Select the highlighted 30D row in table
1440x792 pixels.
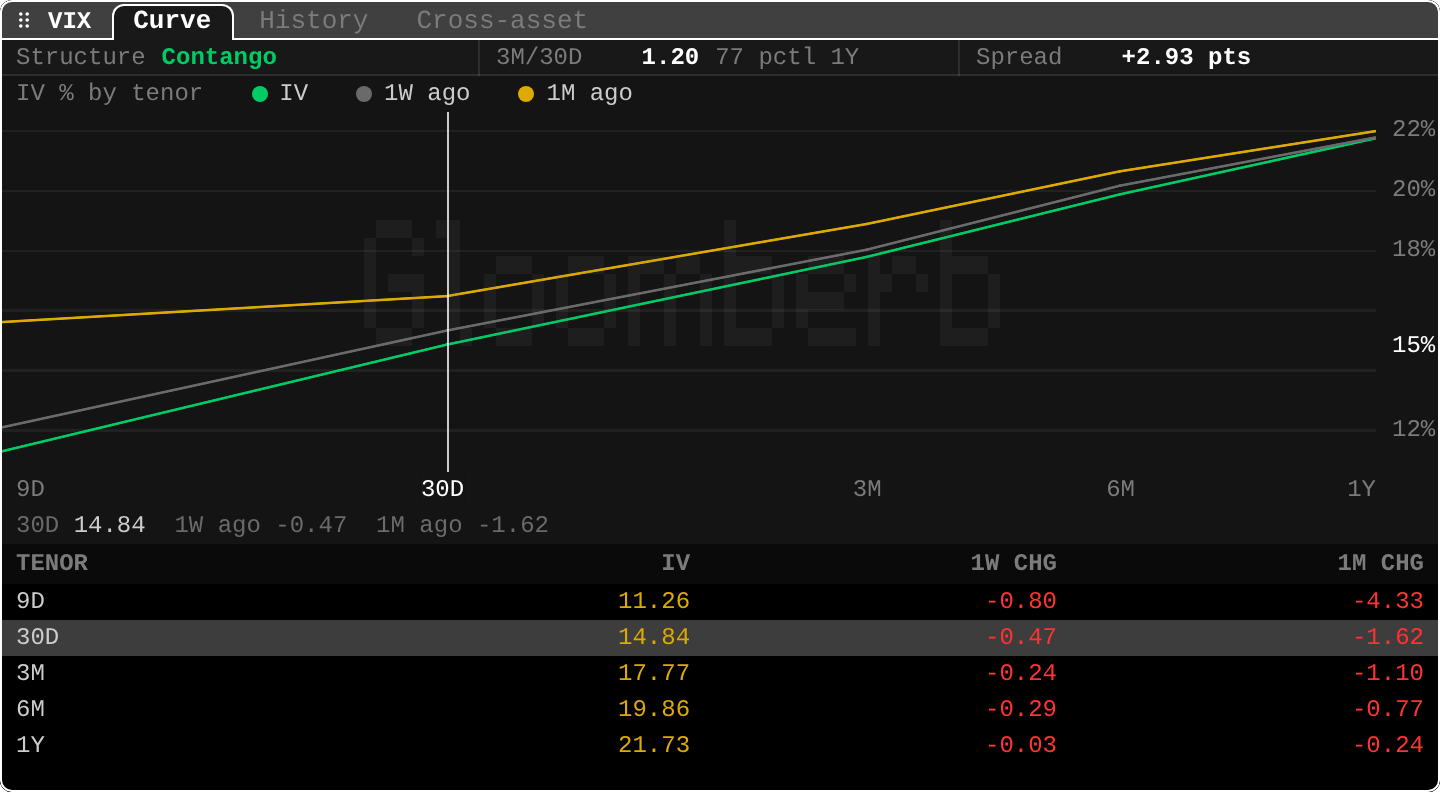click(720, 638)
